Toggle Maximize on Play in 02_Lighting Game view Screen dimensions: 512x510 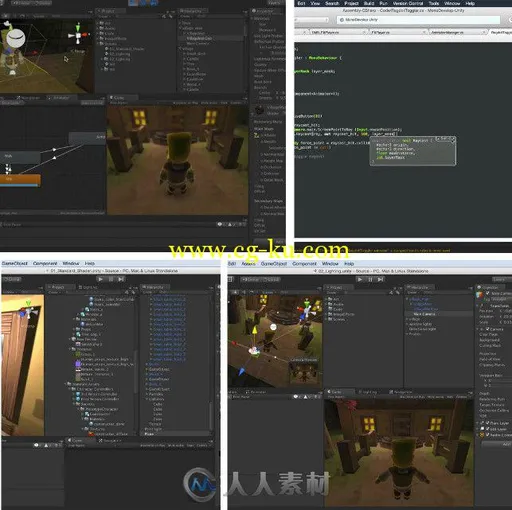click(x=412, y=397)
